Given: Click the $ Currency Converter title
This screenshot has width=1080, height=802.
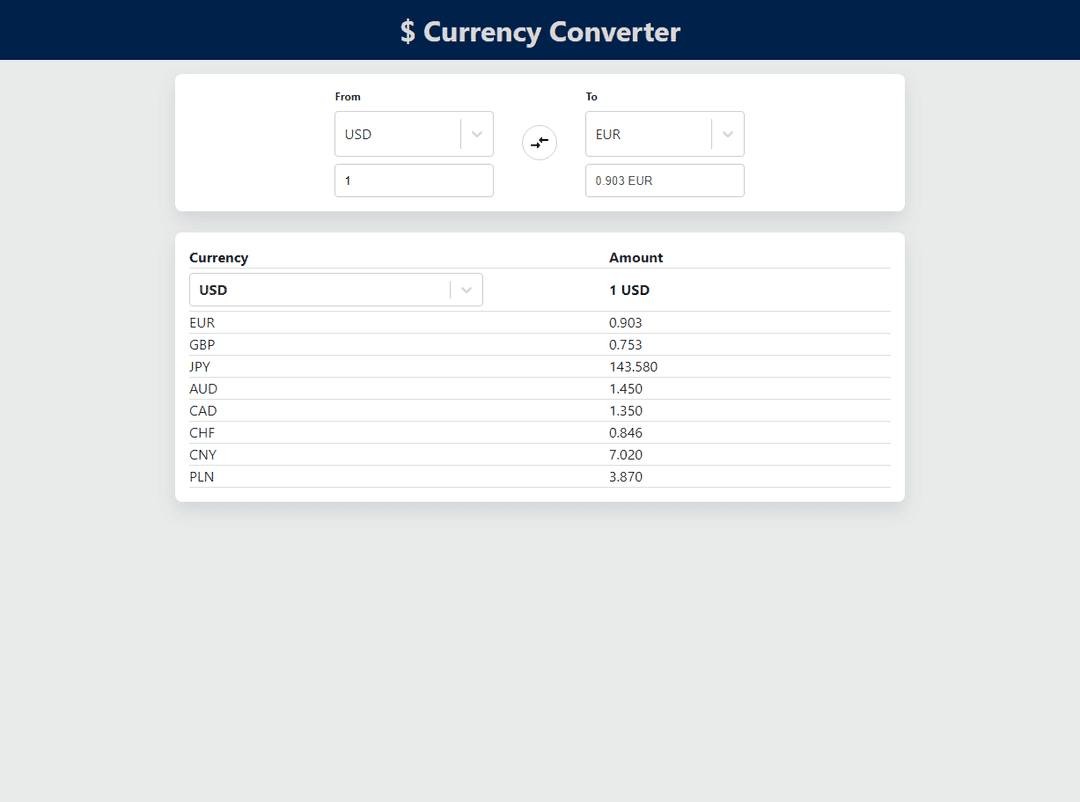Looking at the screenshot, I should (x=540, y=31).
